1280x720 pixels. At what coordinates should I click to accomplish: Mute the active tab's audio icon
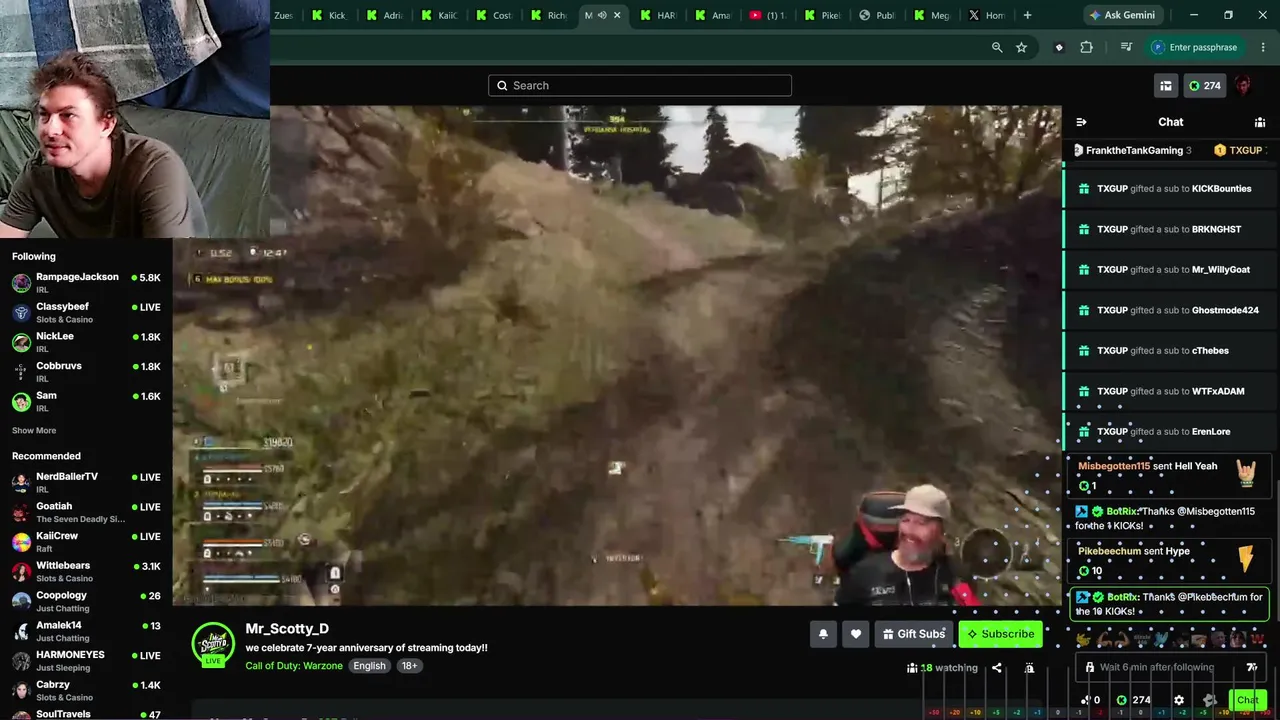click(x=602, y=15)
